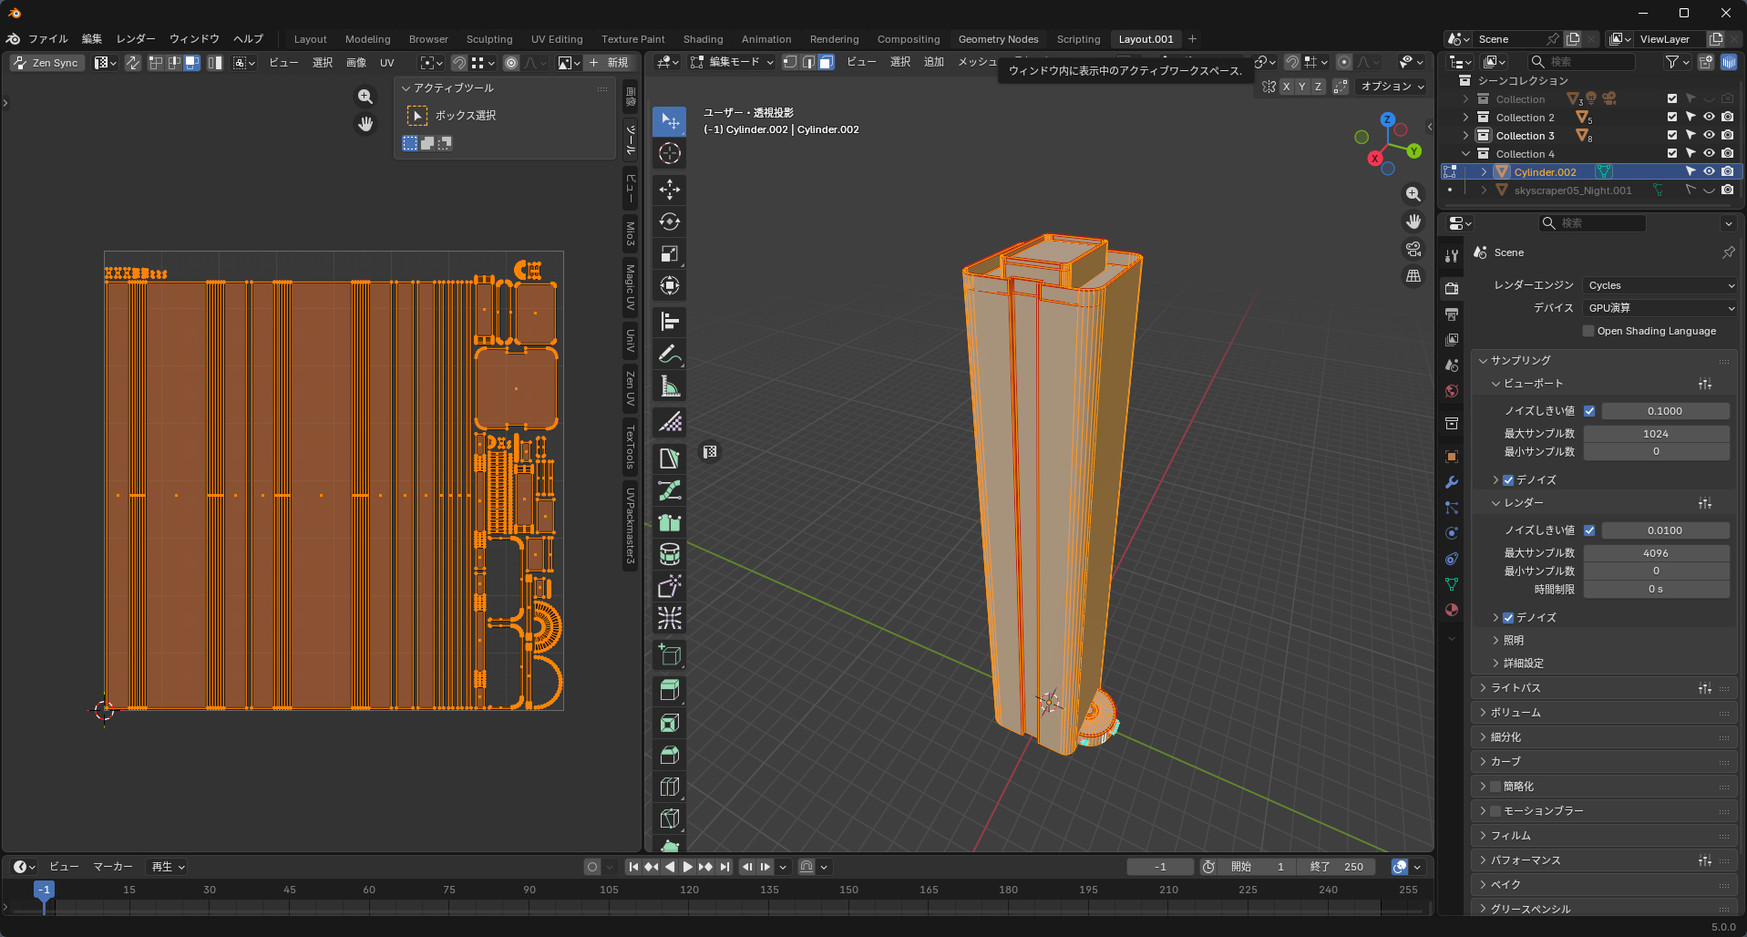1747x937 pixels.
Task: Toggle camera view icon in viewport
Action: point(1413,249)
